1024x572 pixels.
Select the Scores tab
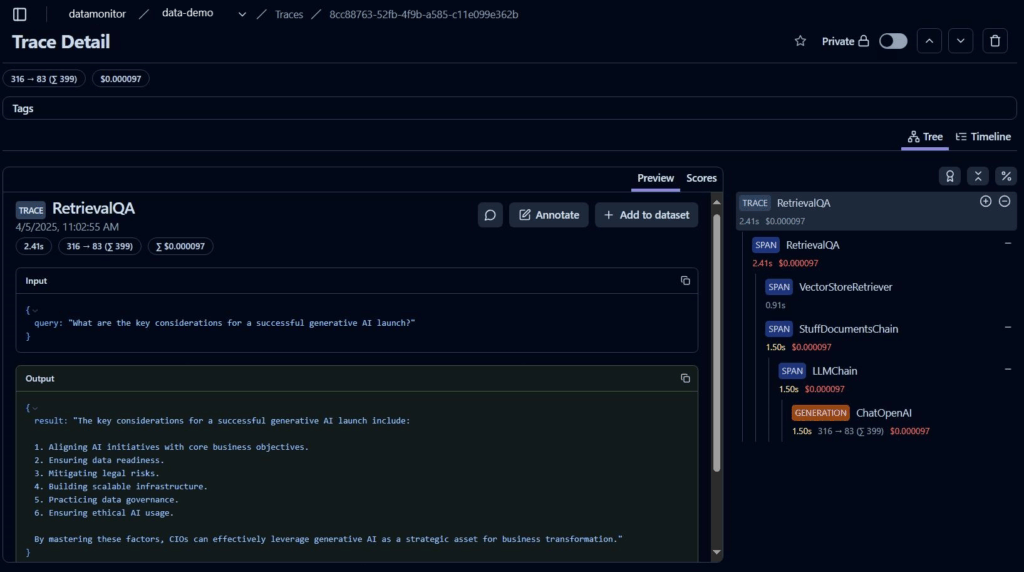[x=701, y=178]
